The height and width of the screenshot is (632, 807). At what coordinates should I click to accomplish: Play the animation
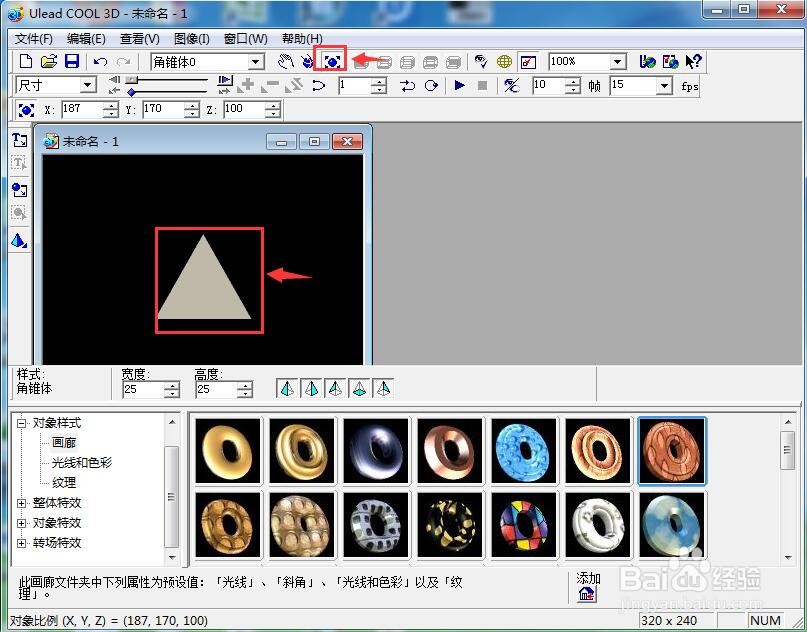460,85
